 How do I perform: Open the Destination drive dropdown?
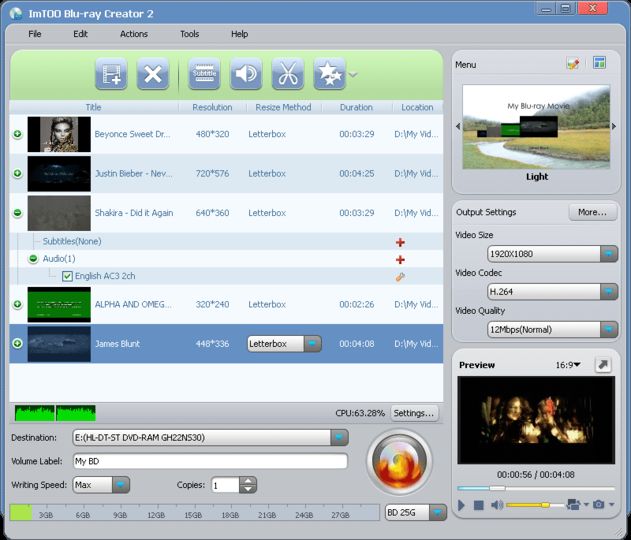pyautogui.click(x=339, y=437)
